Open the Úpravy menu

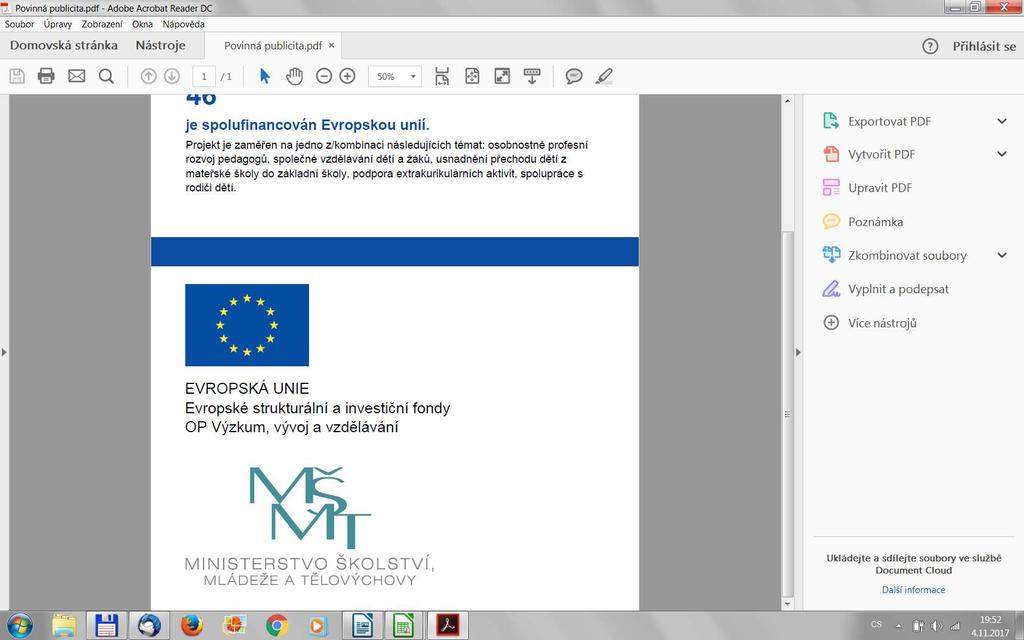[57, 24]
